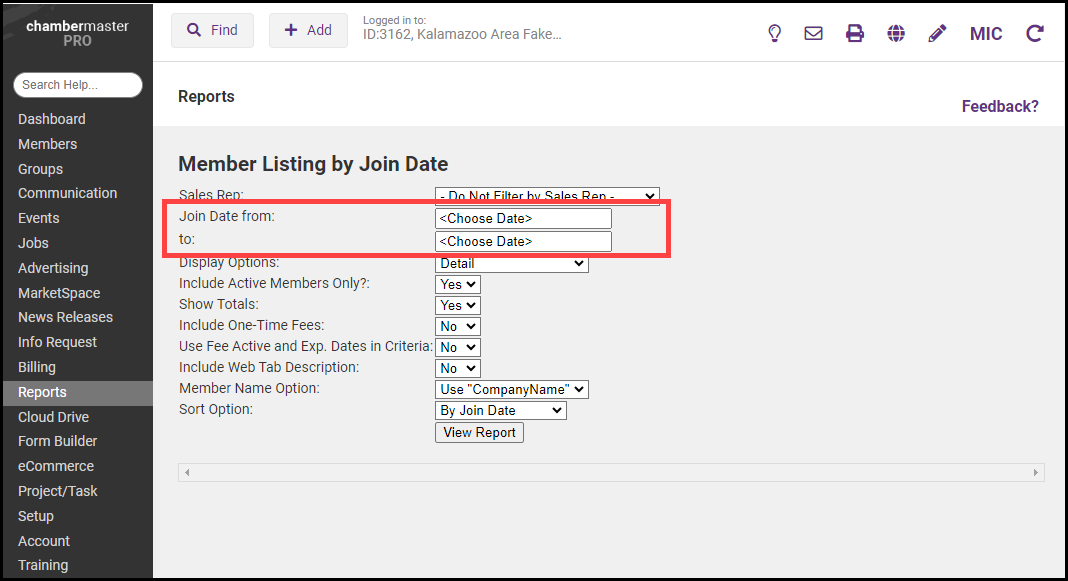Screen dimensions: 1068x581
Task: Change Include Active Members Only selector
Action: pyautogui.click(x=457, y=284)
